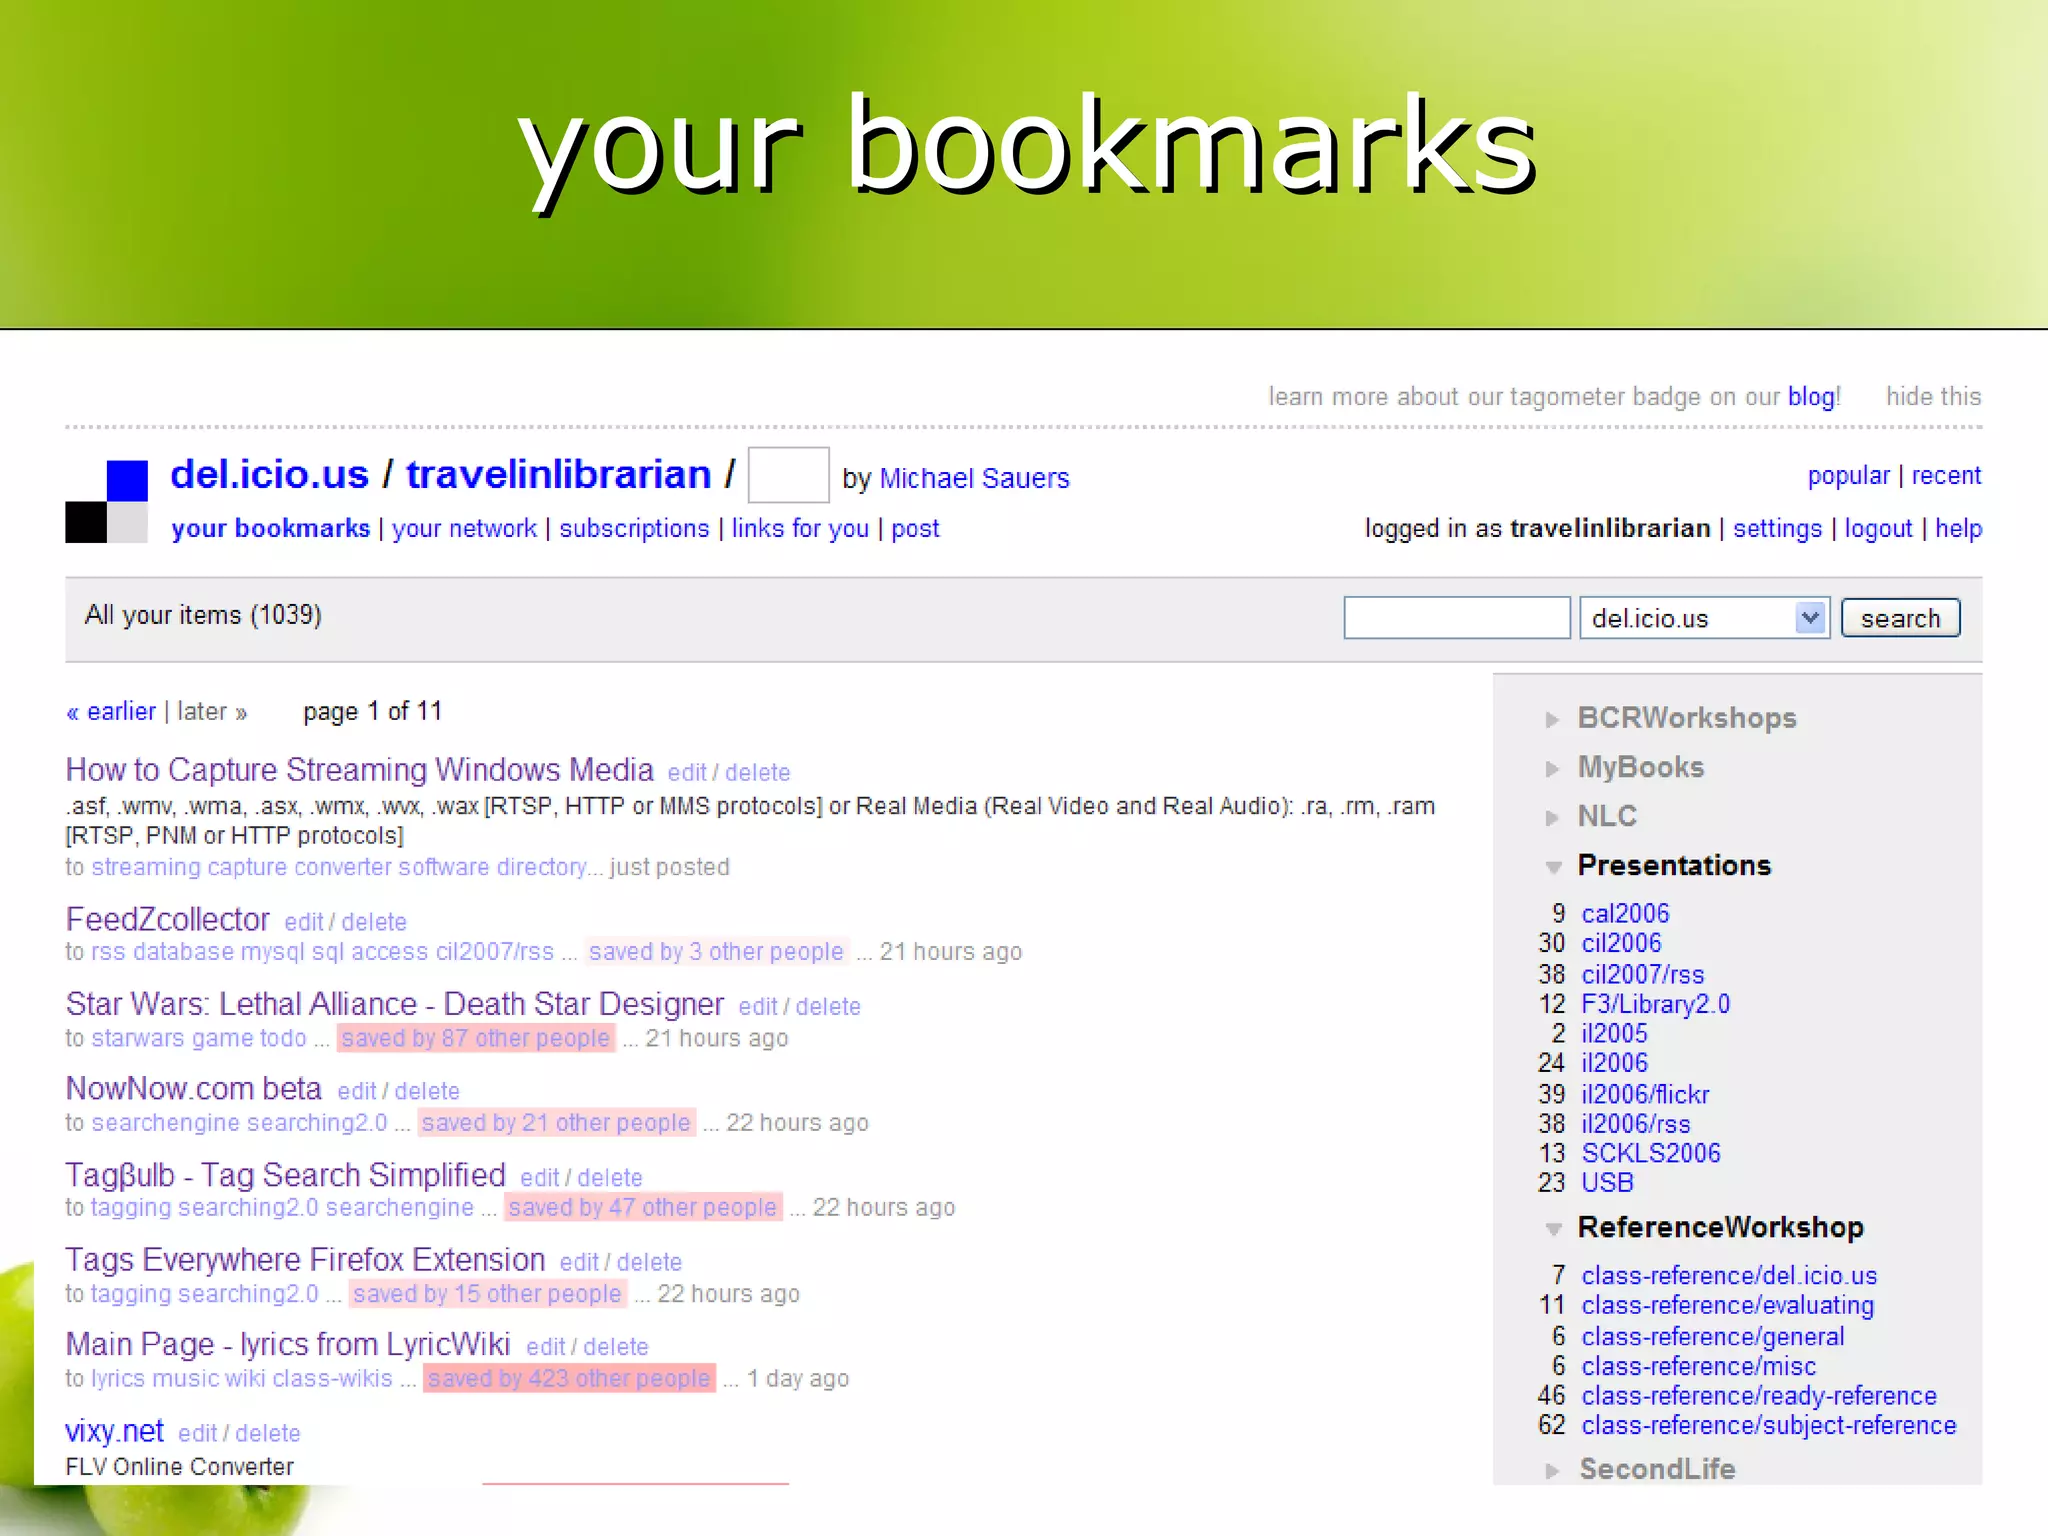Log out via the logout link

[x=1878, y=528]
